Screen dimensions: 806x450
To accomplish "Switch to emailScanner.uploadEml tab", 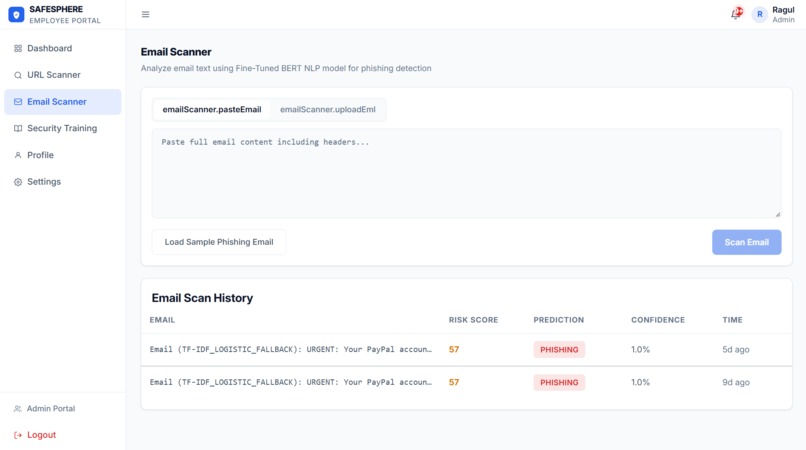I will (327, 110).
